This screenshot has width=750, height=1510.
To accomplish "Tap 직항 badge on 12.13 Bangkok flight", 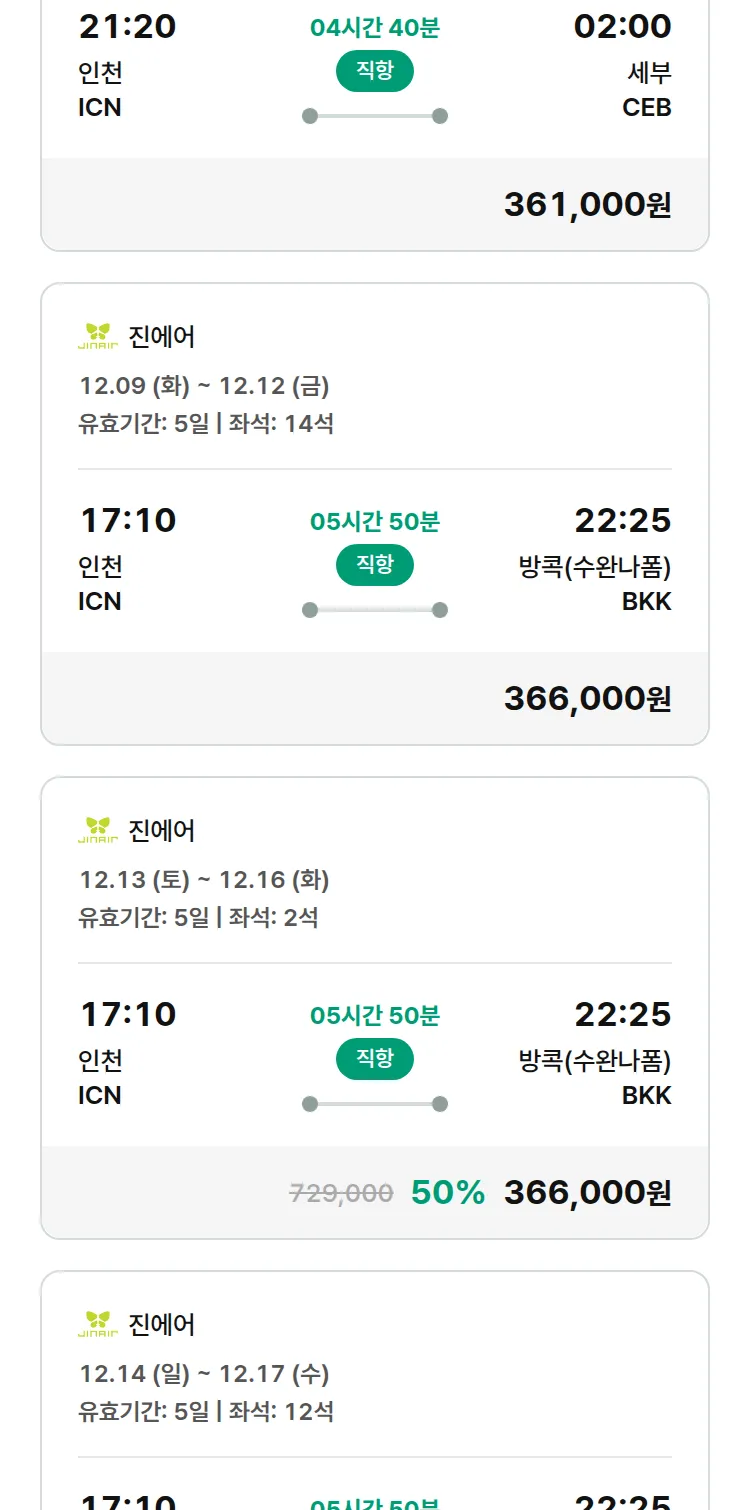I will [x=375, y=1059].
